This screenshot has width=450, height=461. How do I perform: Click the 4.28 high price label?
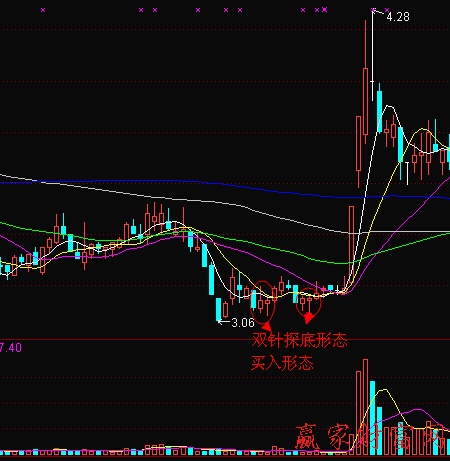pyautogui.click(x=398, y=17)
